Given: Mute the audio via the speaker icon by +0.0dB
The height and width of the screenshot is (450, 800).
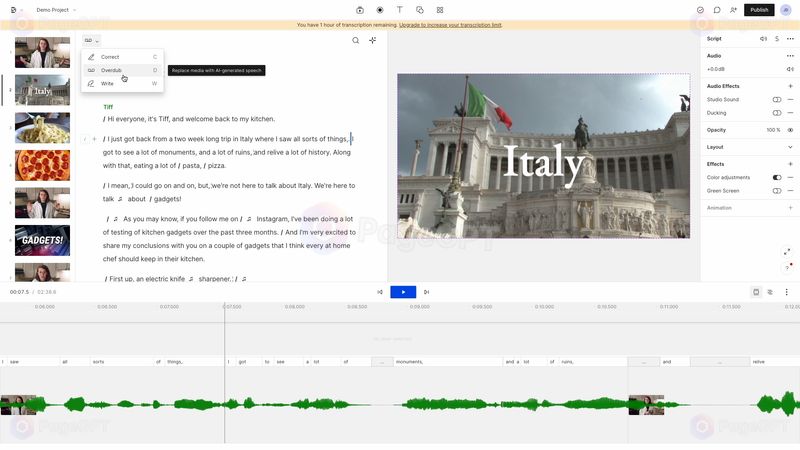Looking at the screenshot, I should point(790,69).
